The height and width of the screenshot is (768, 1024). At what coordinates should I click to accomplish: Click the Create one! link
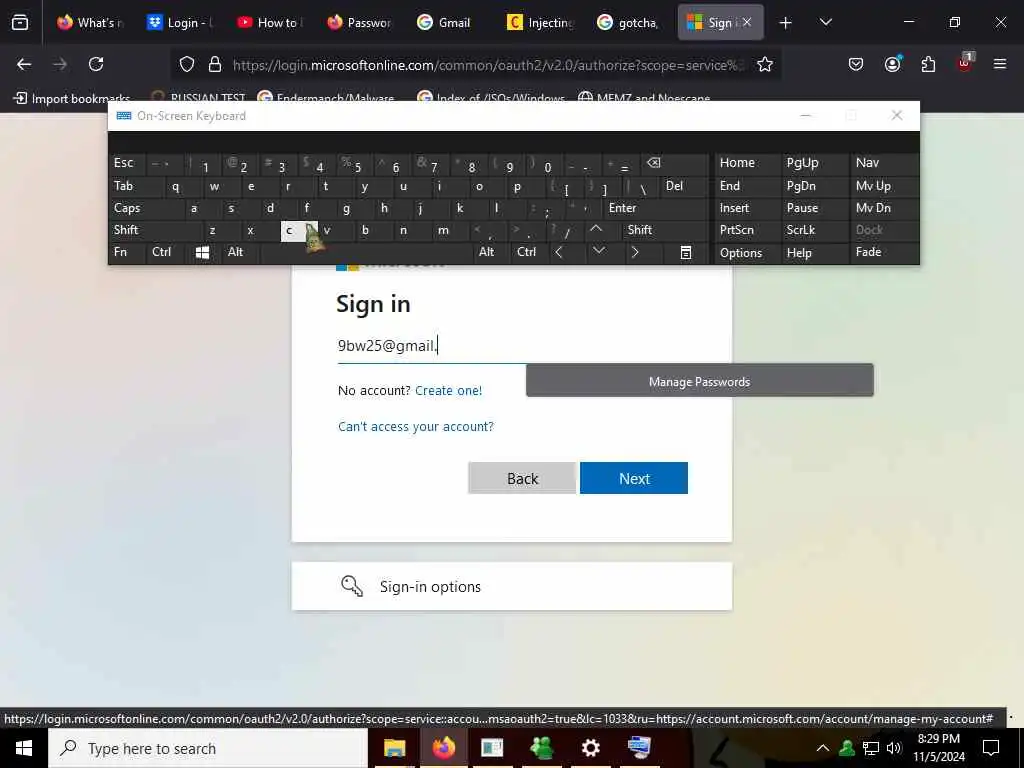pos(449,391)
